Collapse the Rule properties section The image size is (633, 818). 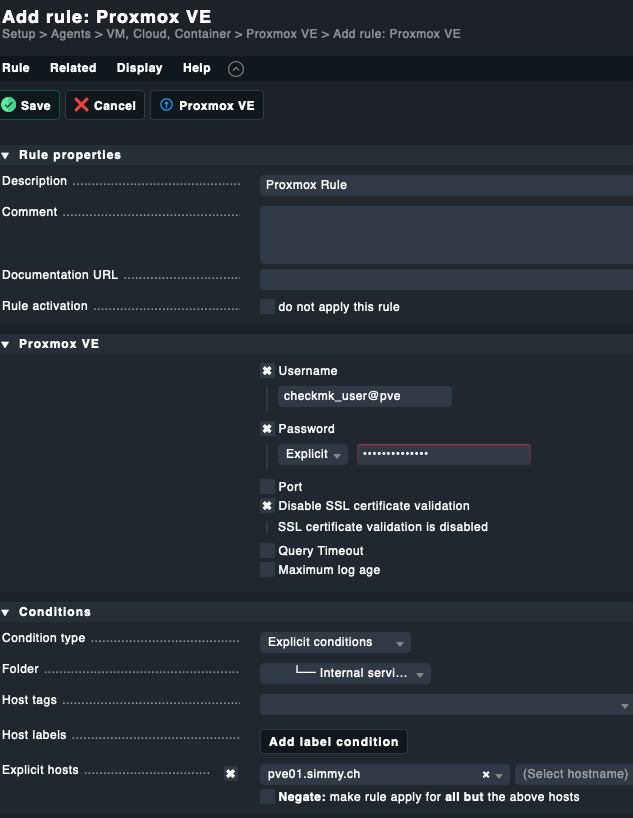coord(6,155)
